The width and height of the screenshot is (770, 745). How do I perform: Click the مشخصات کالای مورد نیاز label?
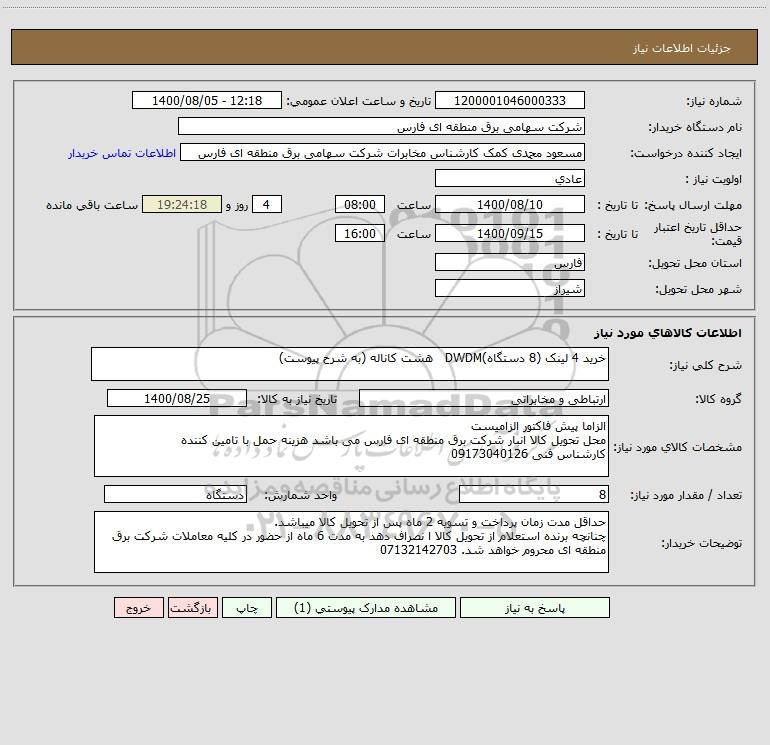click(678, 447)
